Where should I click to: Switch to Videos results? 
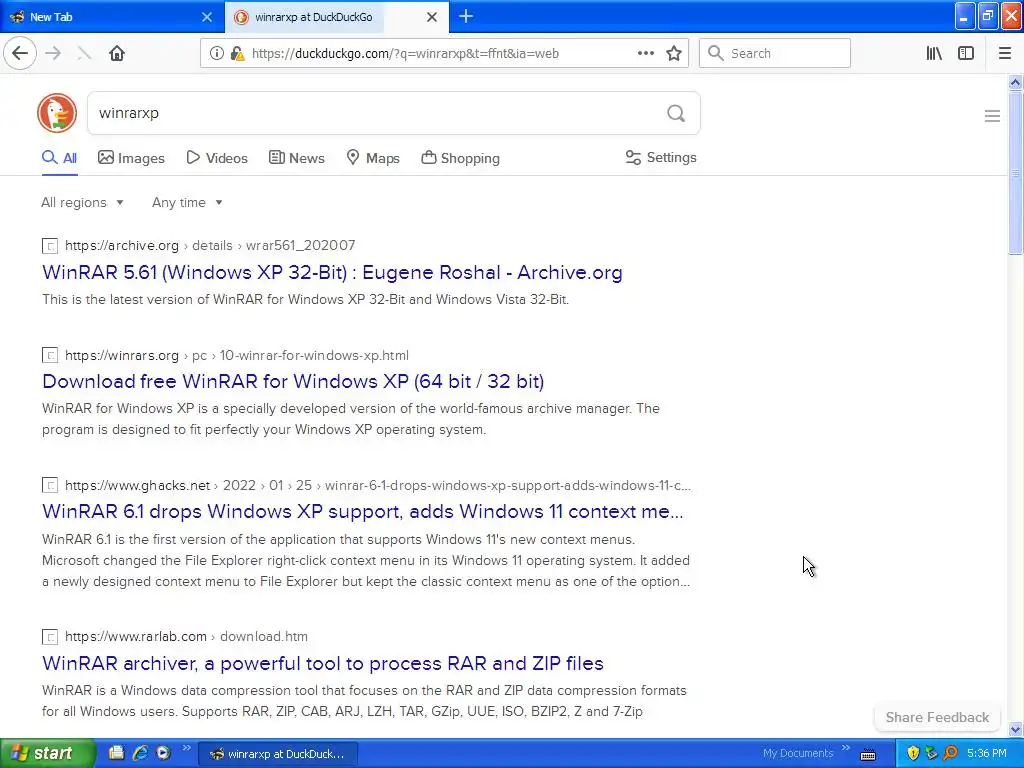point(217,158)
